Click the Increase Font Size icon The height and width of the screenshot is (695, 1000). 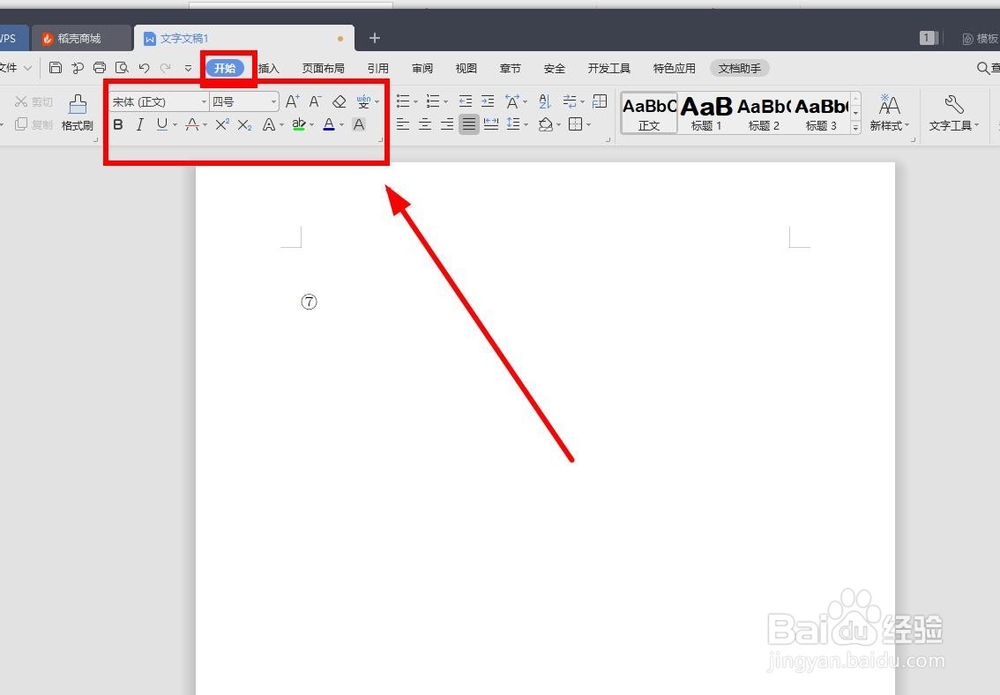[x=291, y=101]
